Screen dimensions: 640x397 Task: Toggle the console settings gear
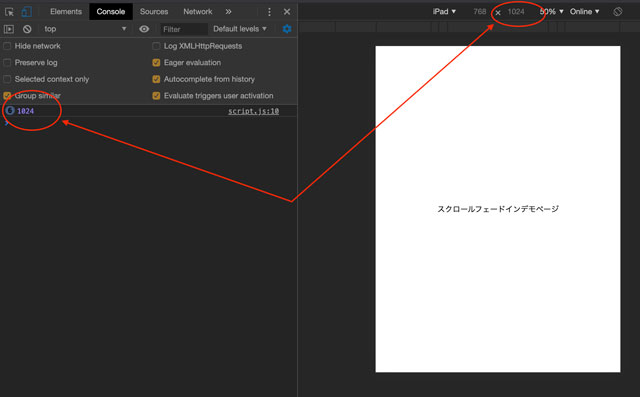pos(287,29)
